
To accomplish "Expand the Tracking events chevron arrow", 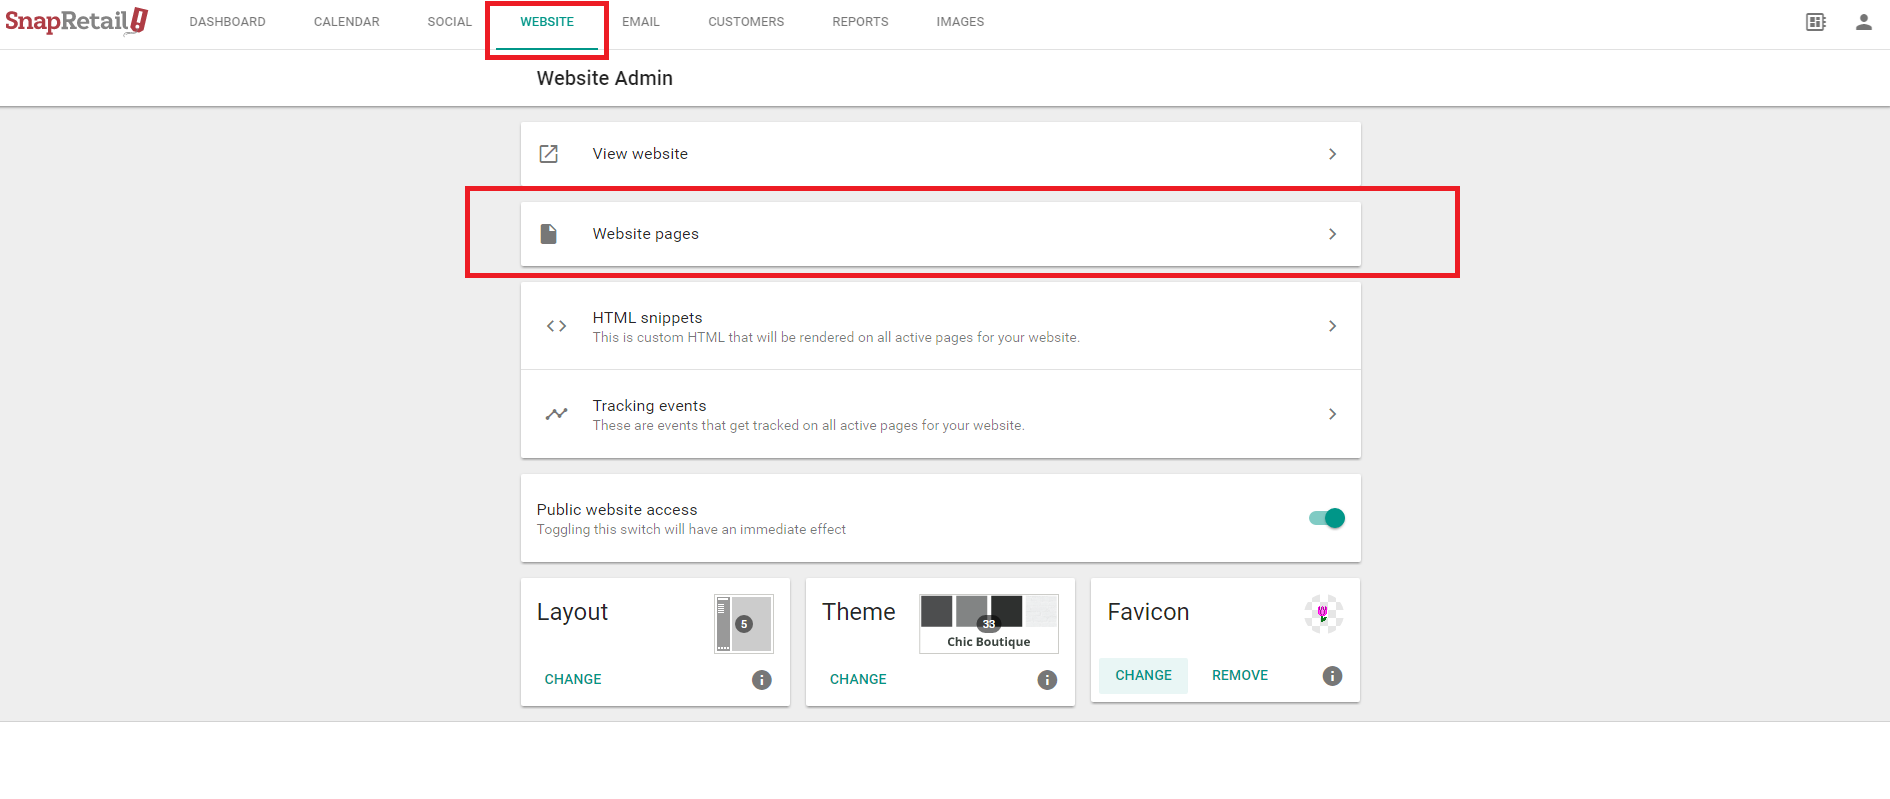I will coord(1332,414).
